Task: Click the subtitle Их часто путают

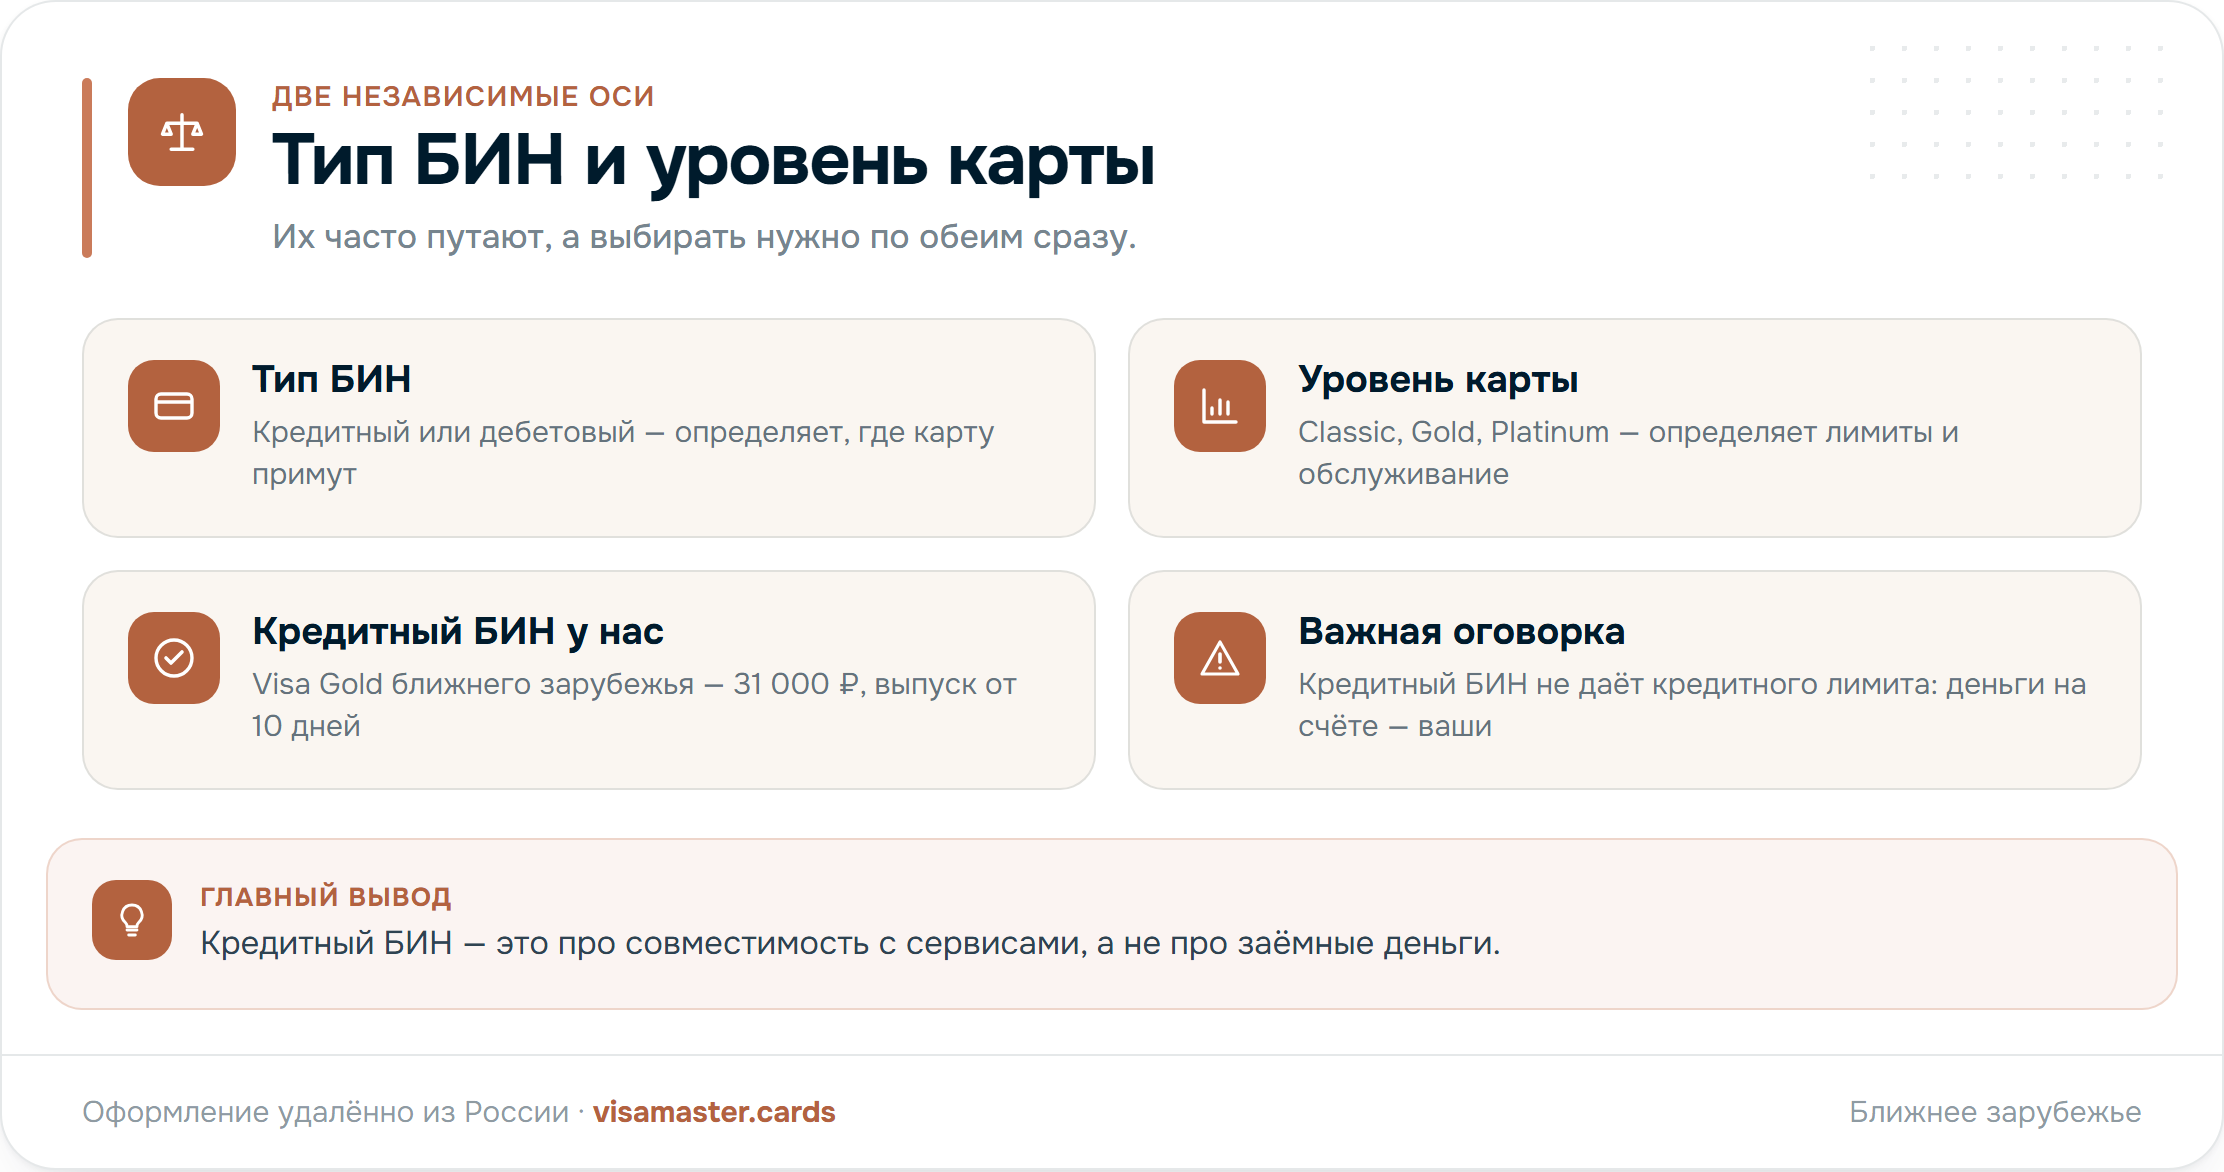Action: 704,237
